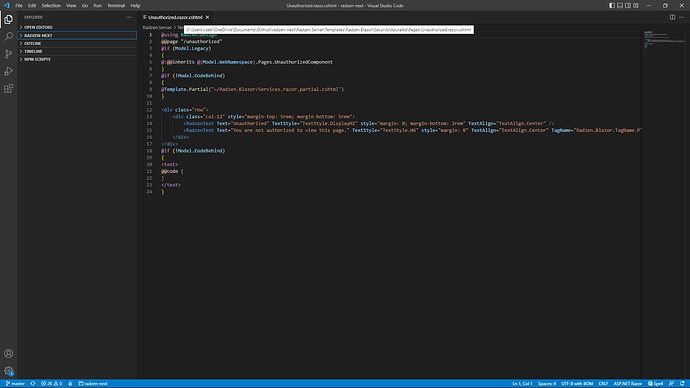Open the Manage gear icon
The height and width of the screenshot is (388, 690).
tap(8, 371)
